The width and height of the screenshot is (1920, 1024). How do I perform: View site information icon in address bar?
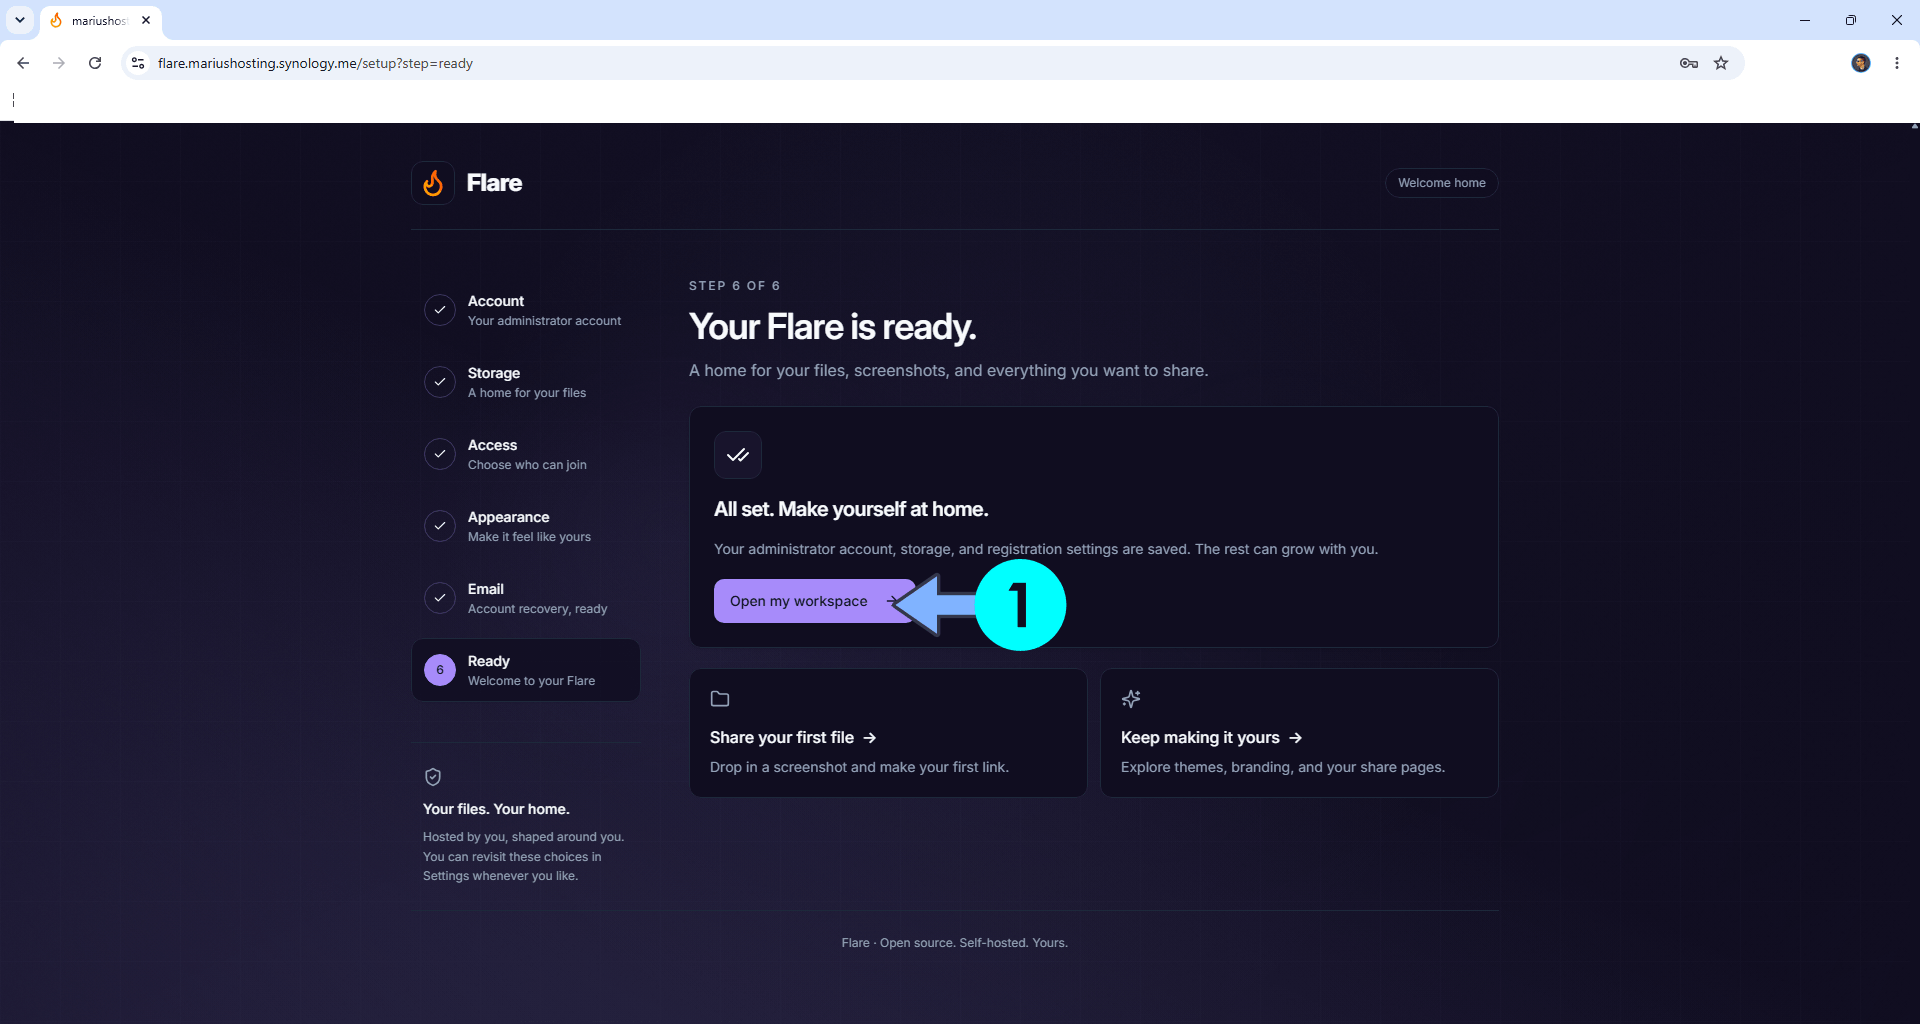pyautogui.click(x=138, y=63)
